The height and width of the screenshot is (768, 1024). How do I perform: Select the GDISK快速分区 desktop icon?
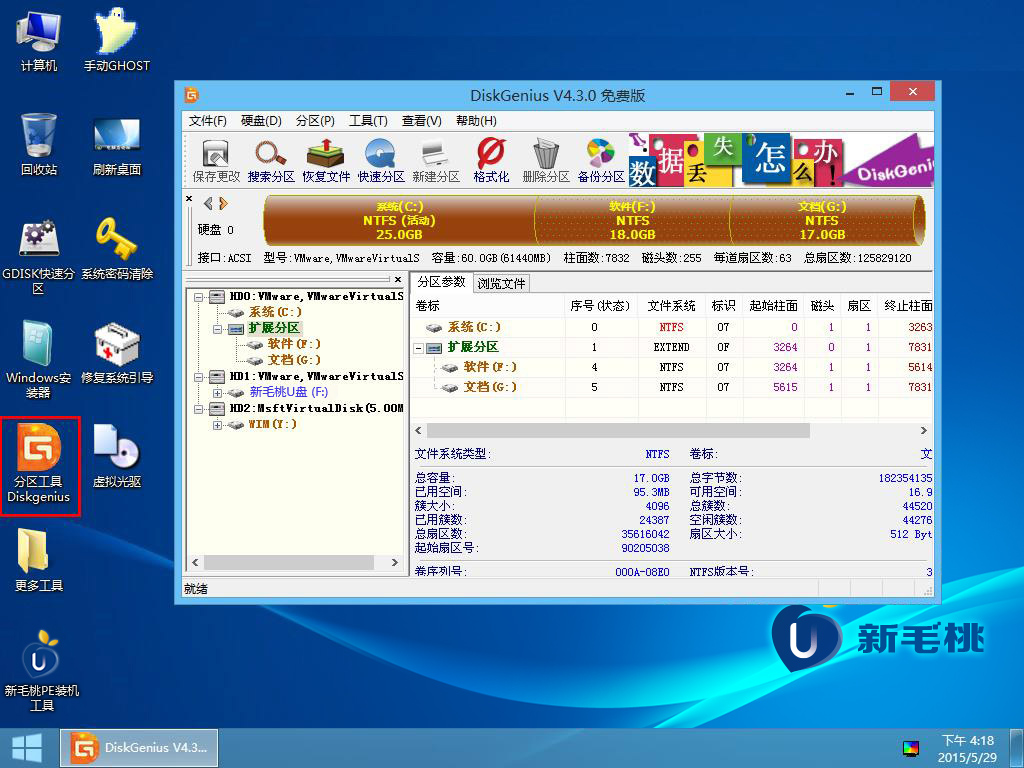[x=39, y=257]
